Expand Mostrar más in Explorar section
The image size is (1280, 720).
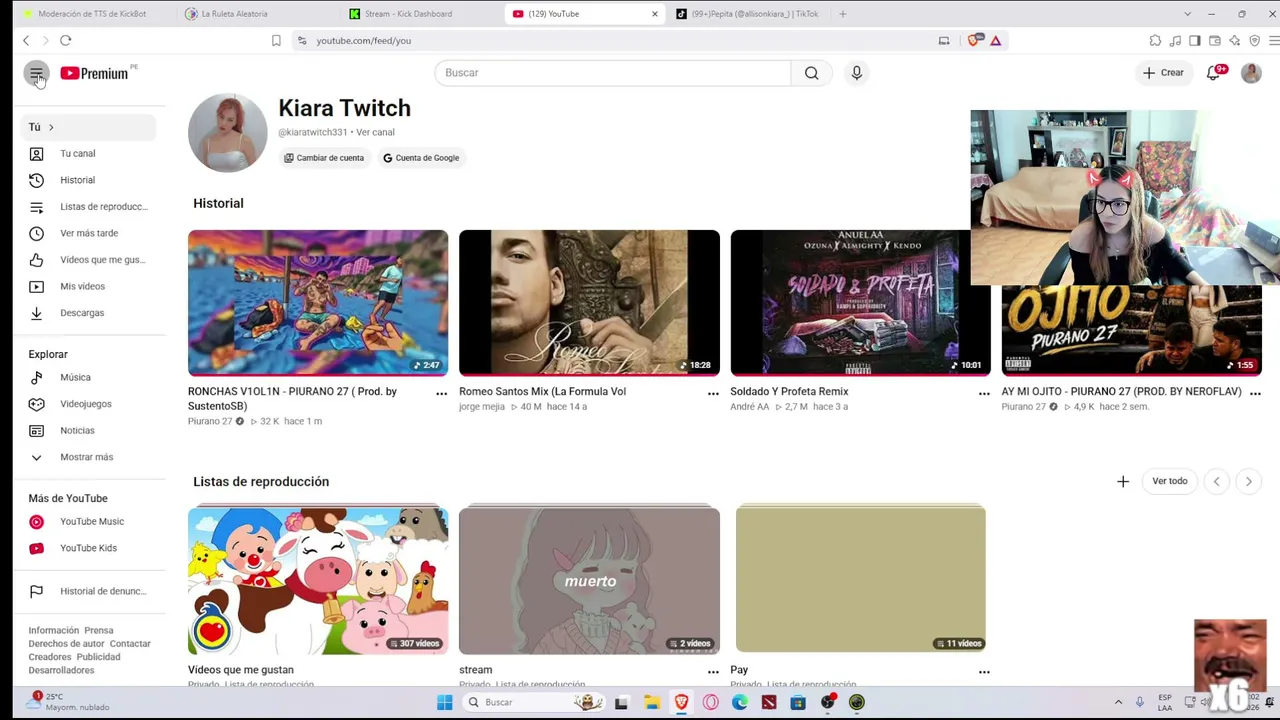(x=88, y=457)
